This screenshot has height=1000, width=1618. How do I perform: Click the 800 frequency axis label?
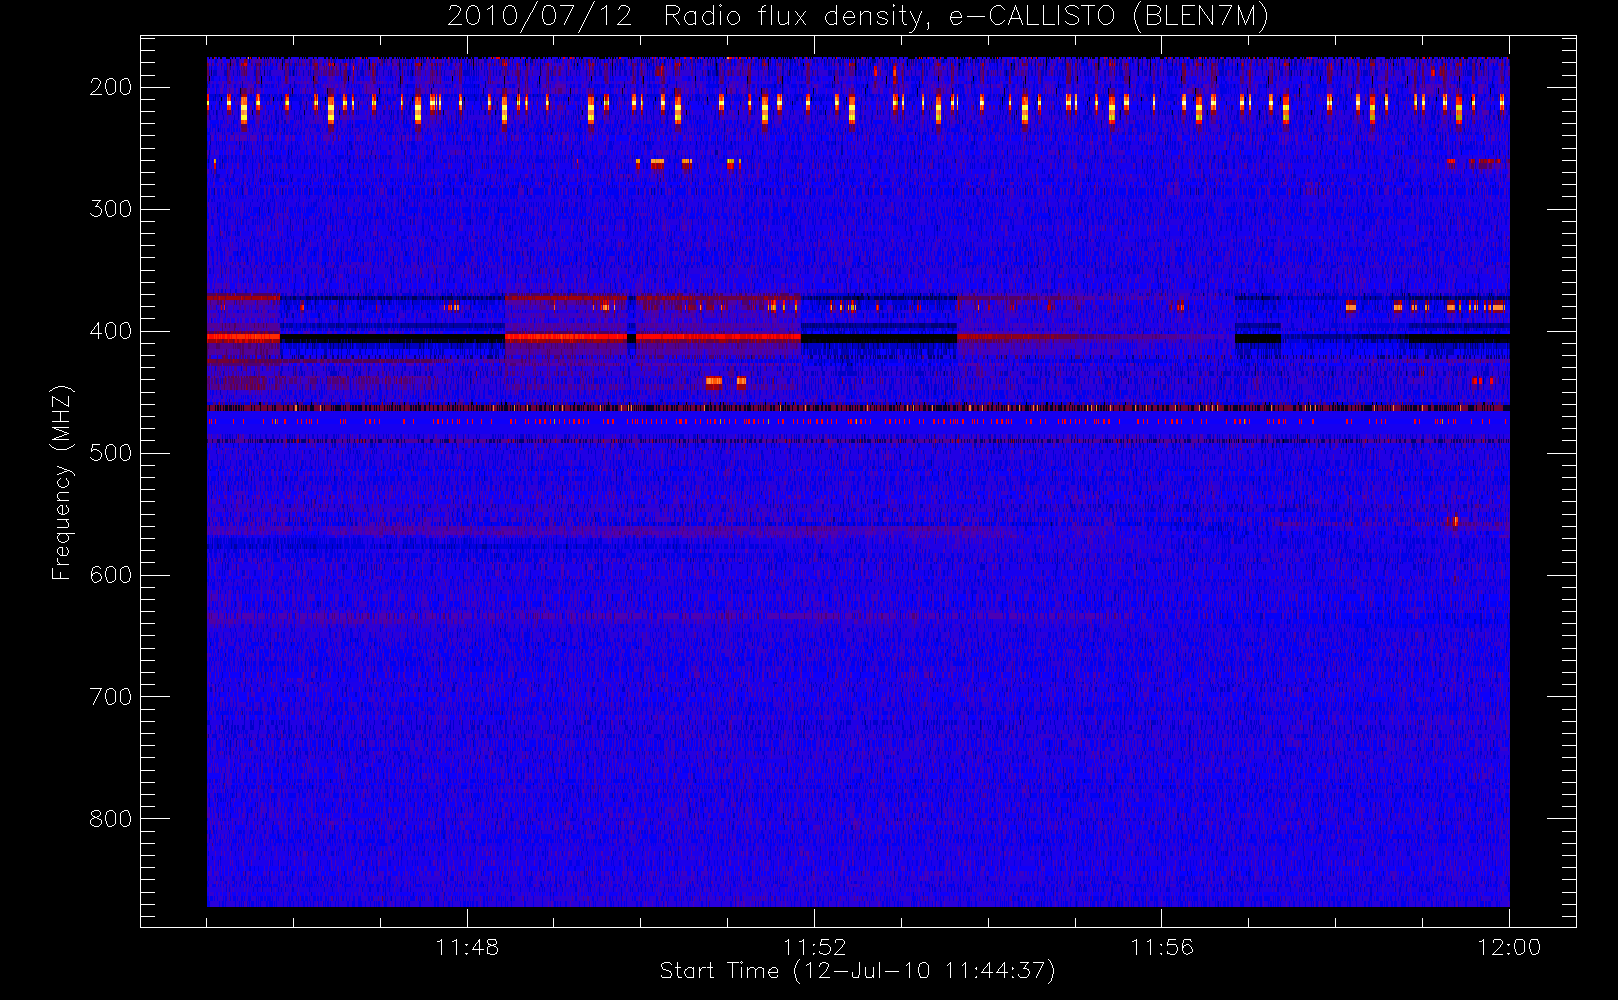111,819
